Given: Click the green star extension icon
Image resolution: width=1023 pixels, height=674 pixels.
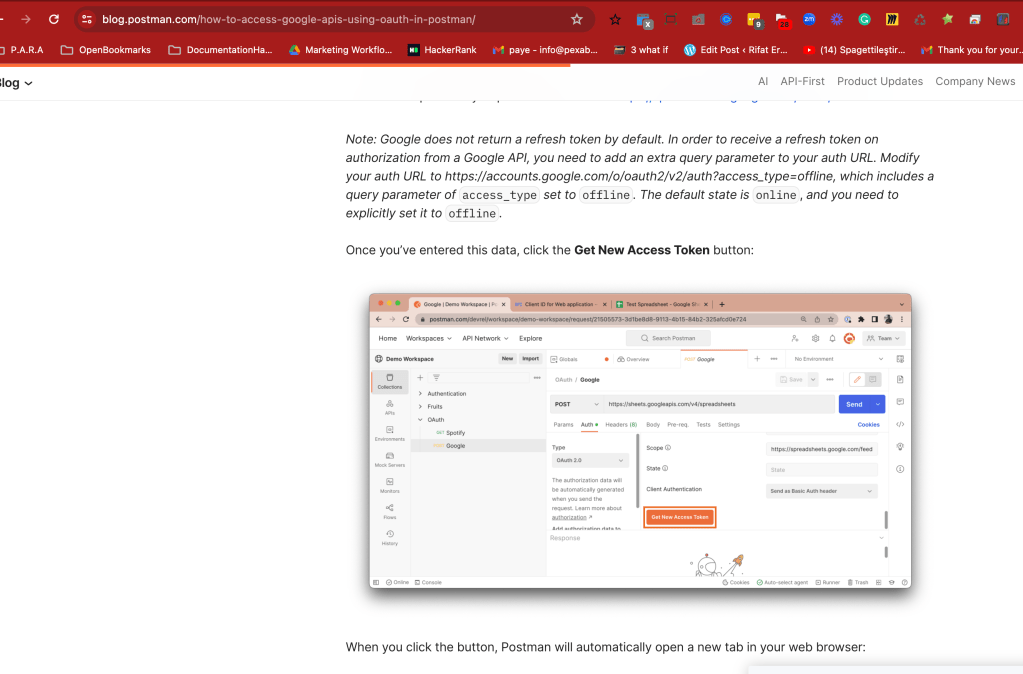Looking at the screenshot, I should (x=947, y=20).
